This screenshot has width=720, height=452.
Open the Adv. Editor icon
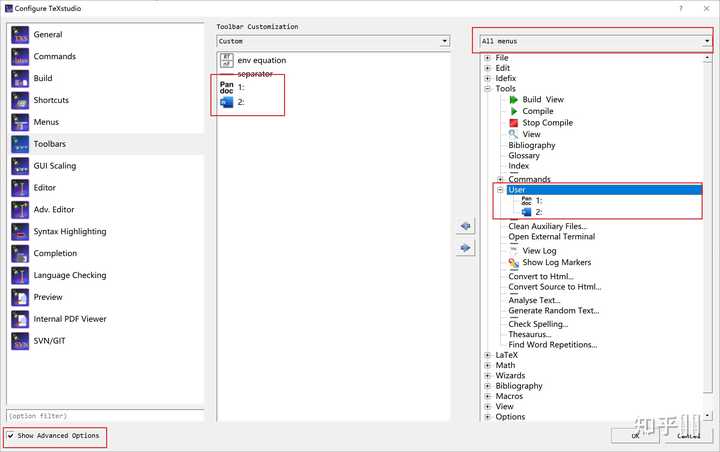(20, 210)
